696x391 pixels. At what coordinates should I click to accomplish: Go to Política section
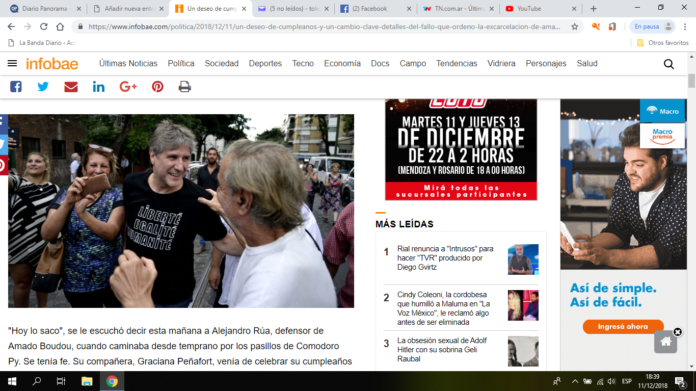(181, 63)
